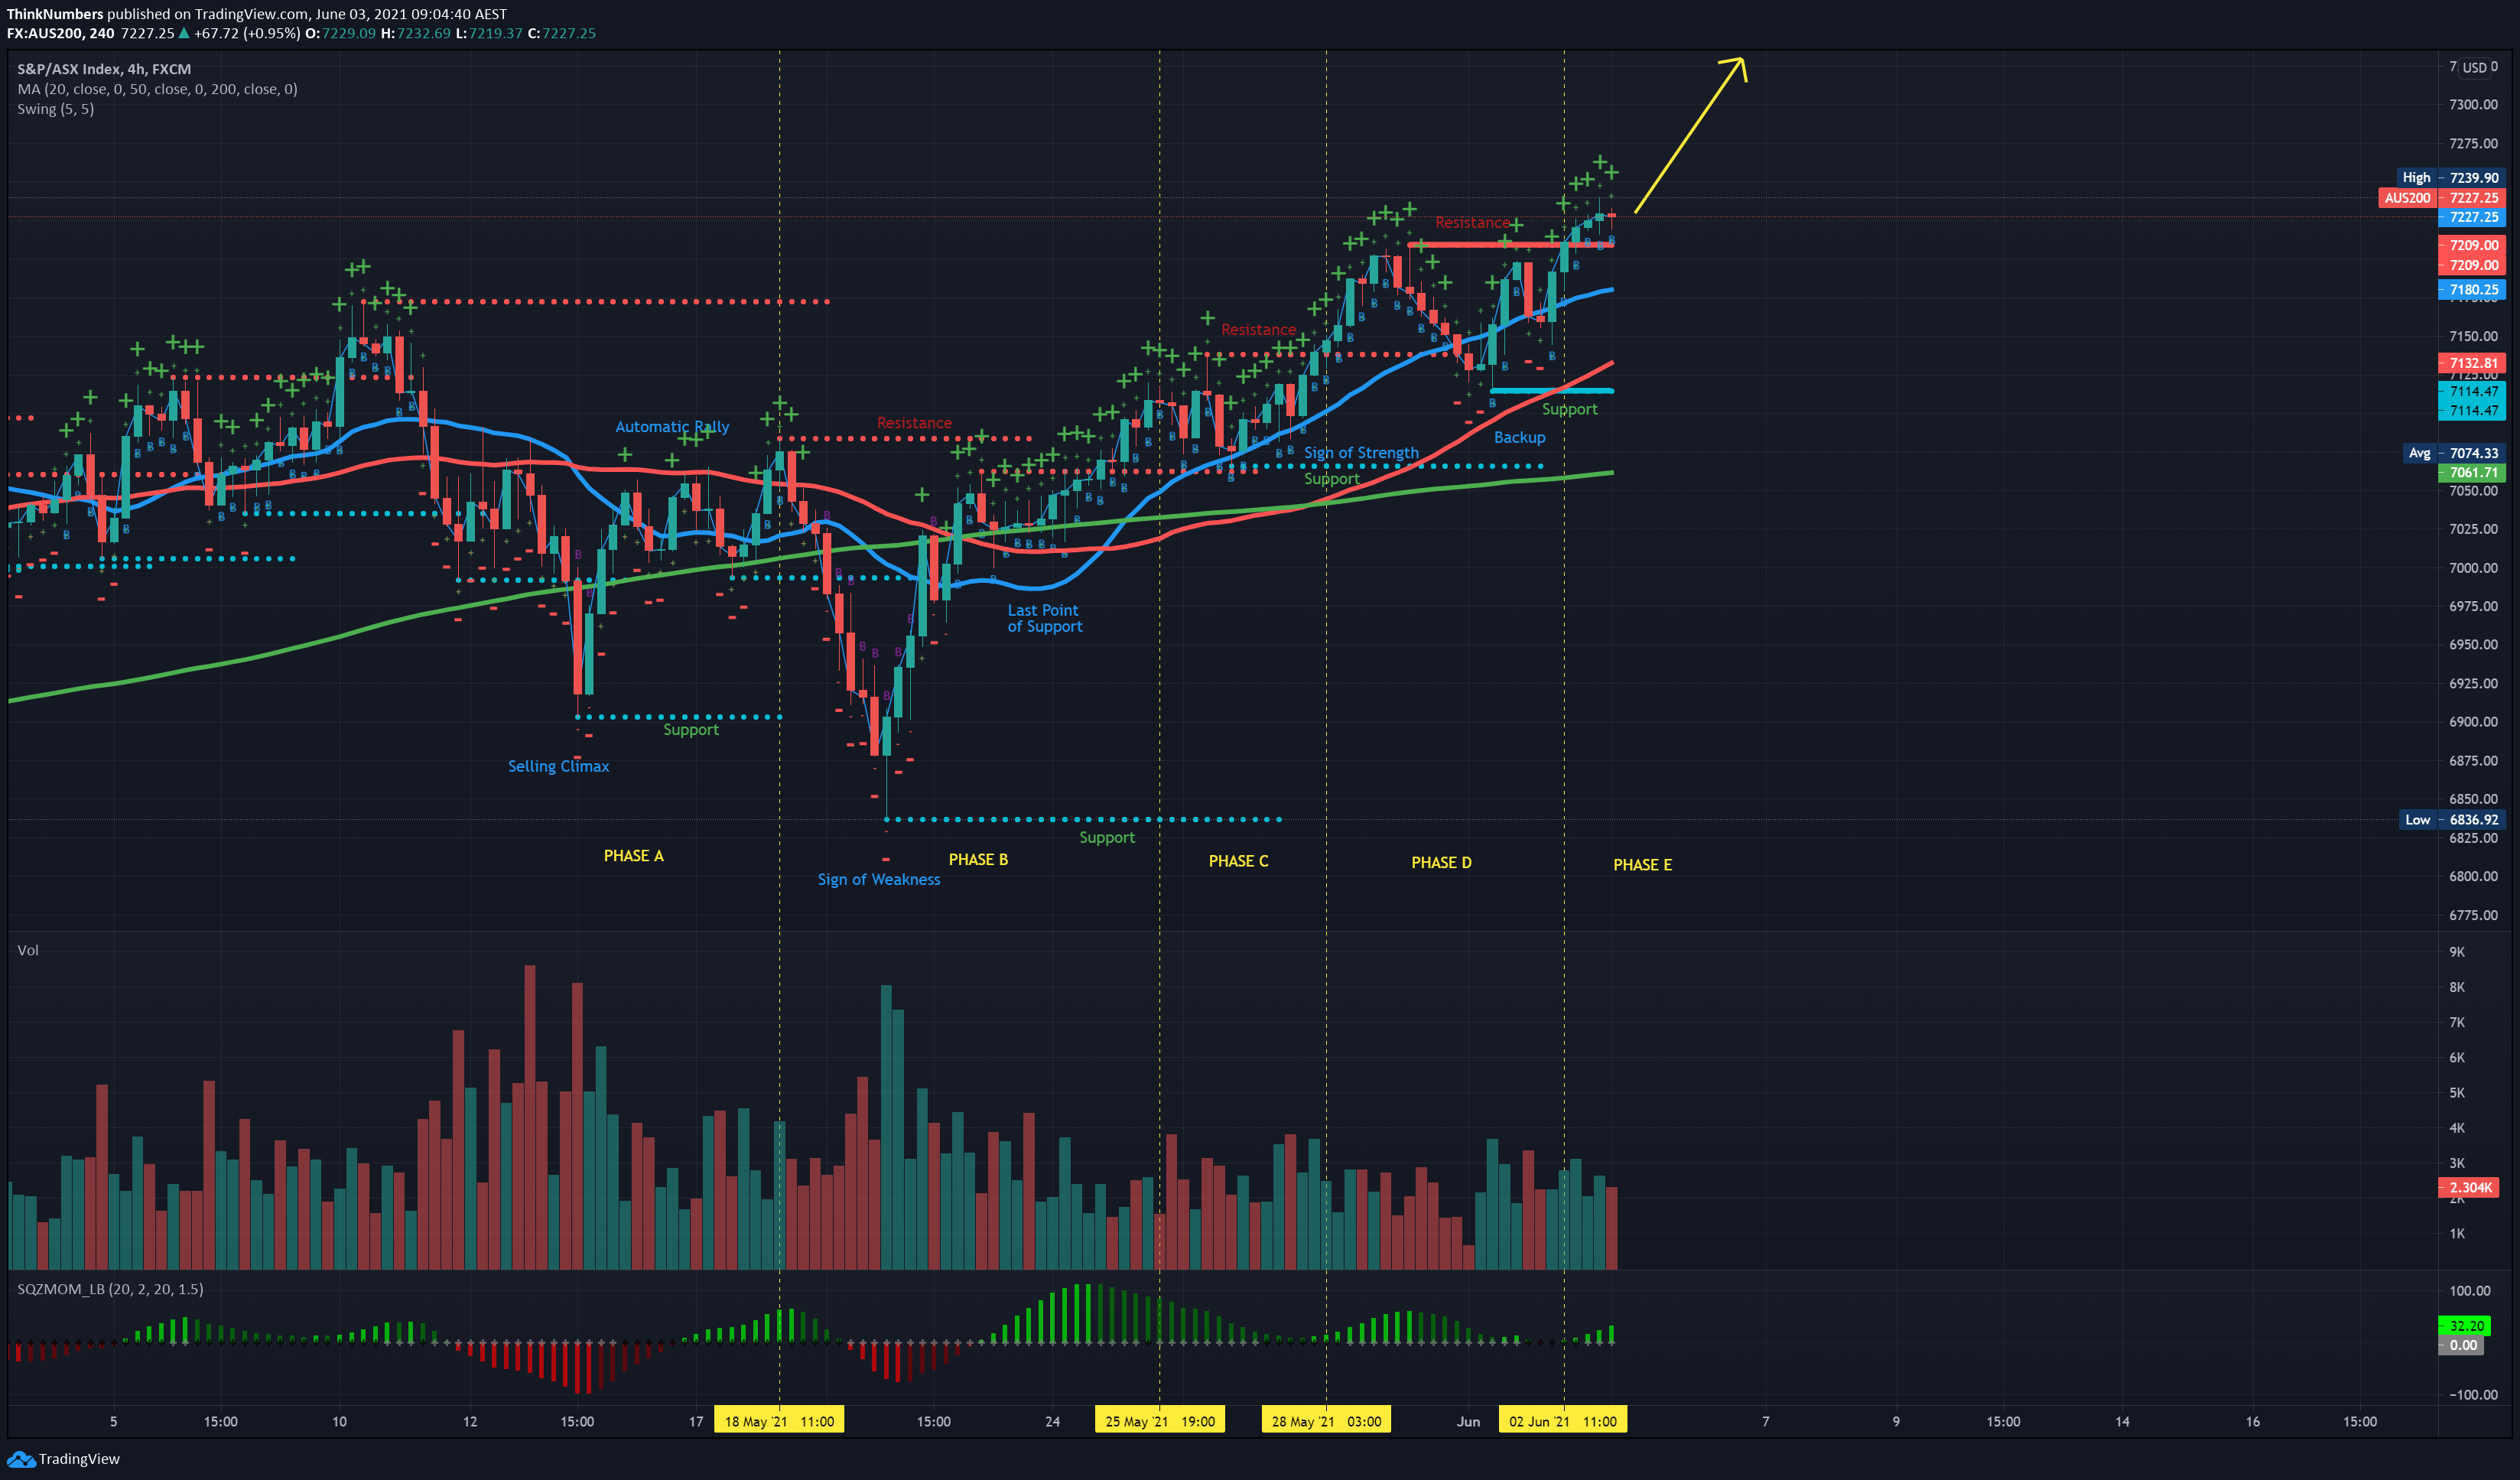
Task: Click the 28 May '21 03:00 date marker
Action: [1326, 1421]
